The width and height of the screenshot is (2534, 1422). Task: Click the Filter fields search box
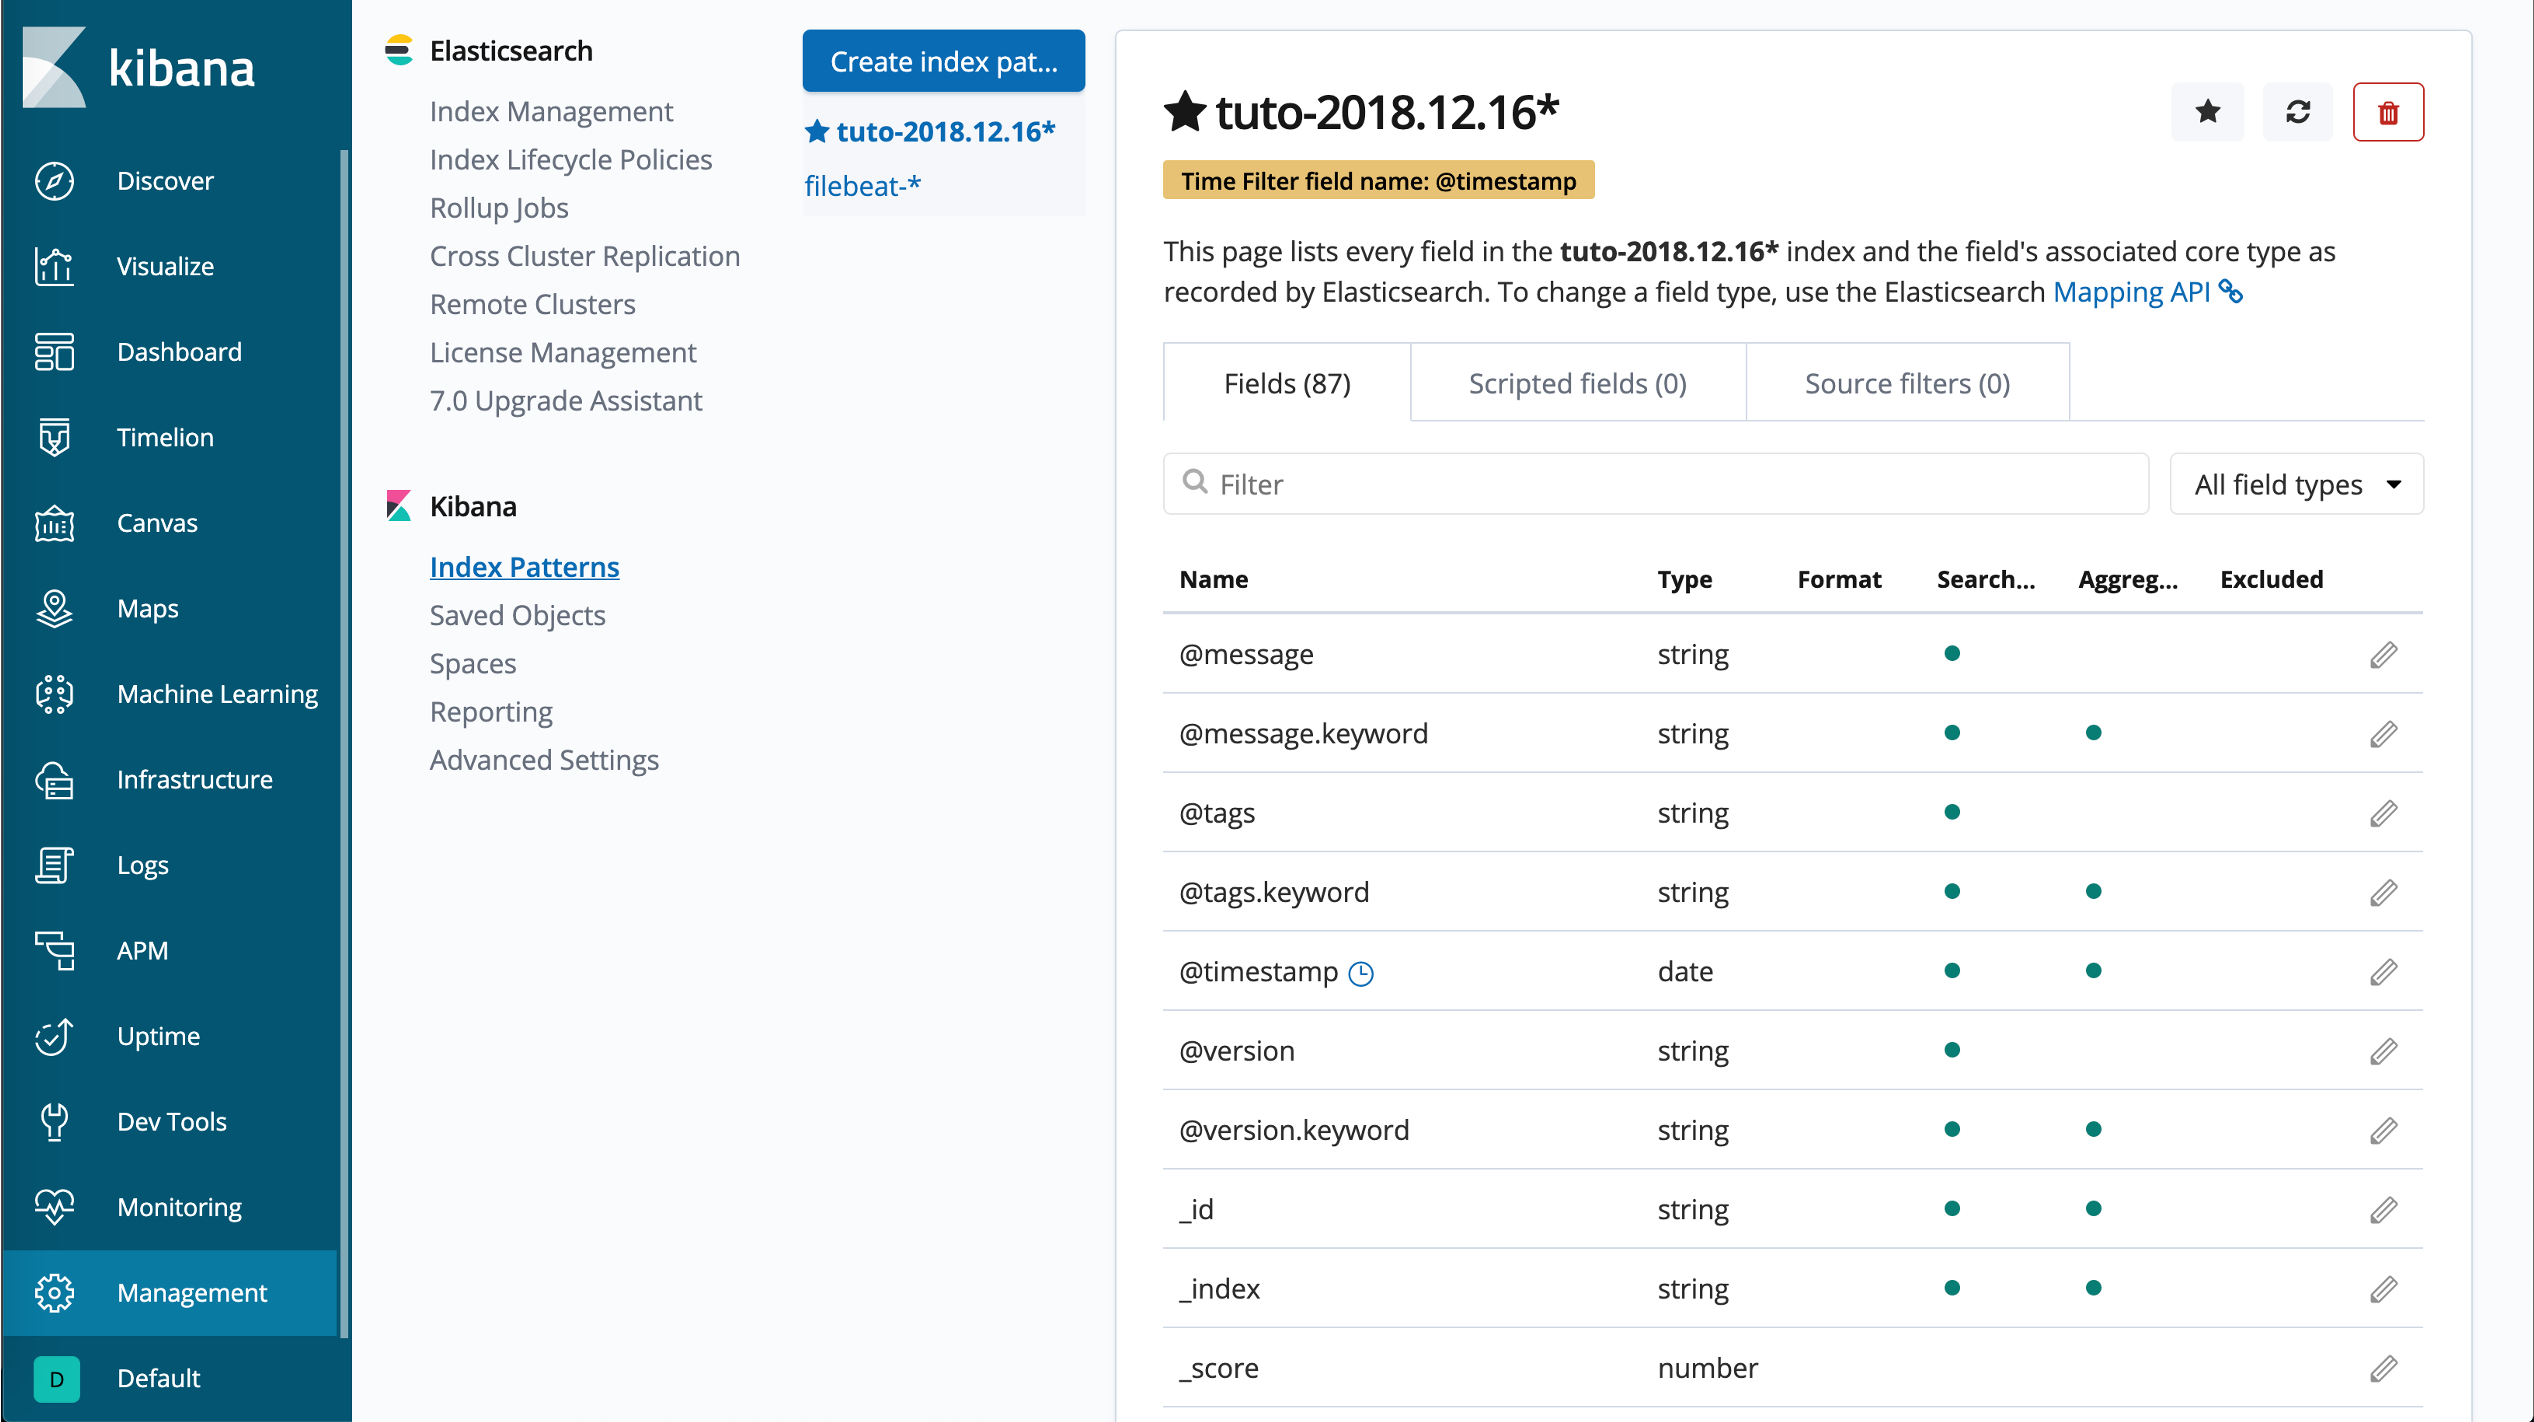(x=1655, y=485)
